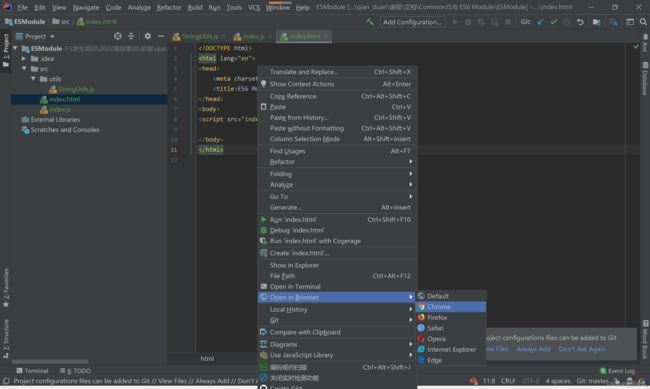Open the Refactor menu in menu bar
The width and height of the screenshot is (650, 389).
tap(169, 7)
